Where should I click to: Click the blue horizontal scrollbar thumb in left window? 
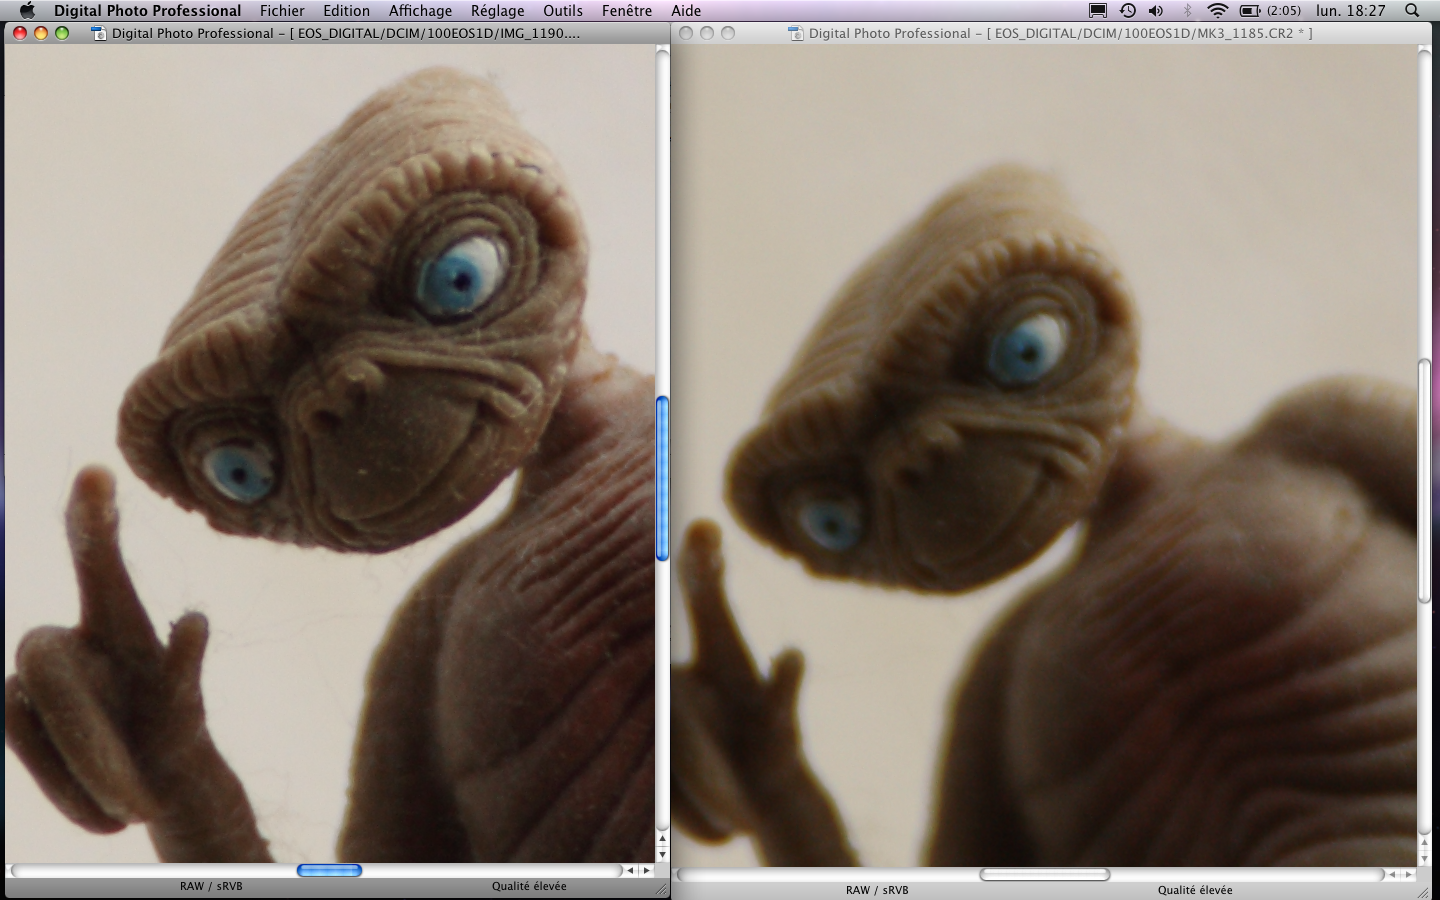coord(329,870)
